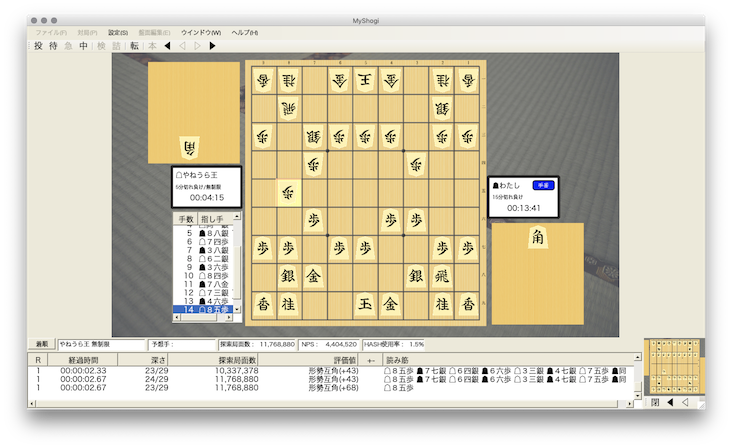Screen dimensions: 732x448
Task: Select move 14 ☖8五歩 in move list
Action: click(203, 310)
